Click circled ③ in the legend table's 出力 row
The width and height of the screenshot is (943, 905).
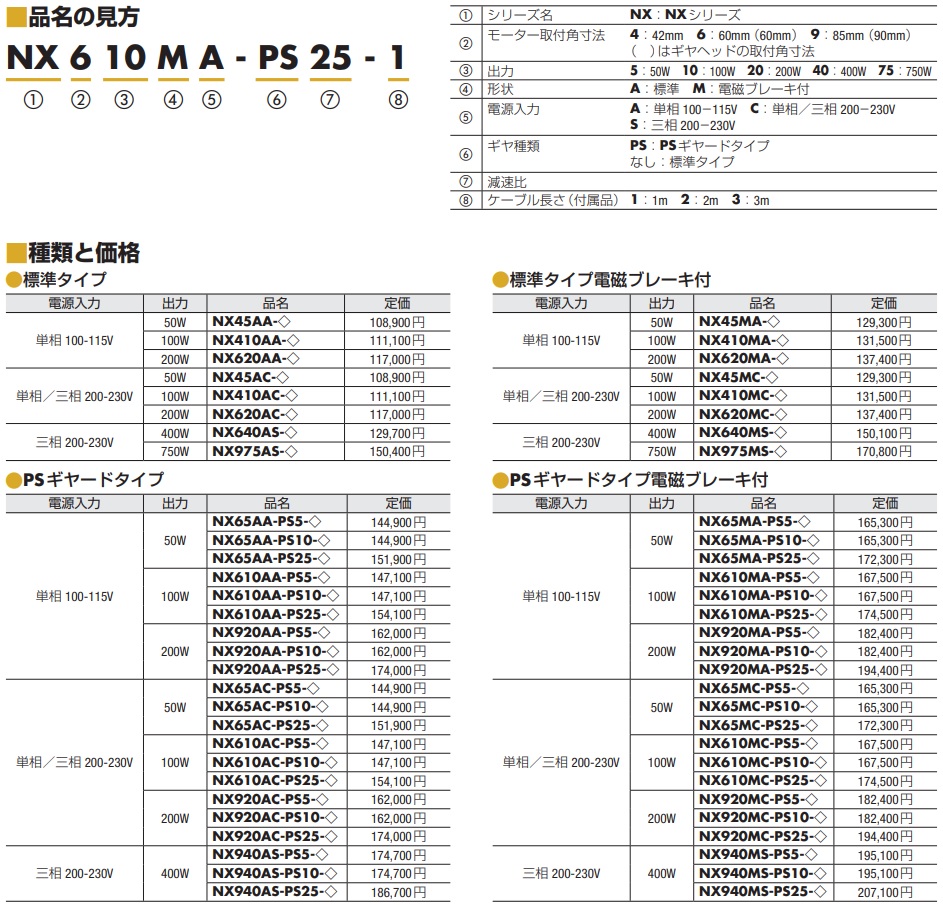[x=464, y=71]
